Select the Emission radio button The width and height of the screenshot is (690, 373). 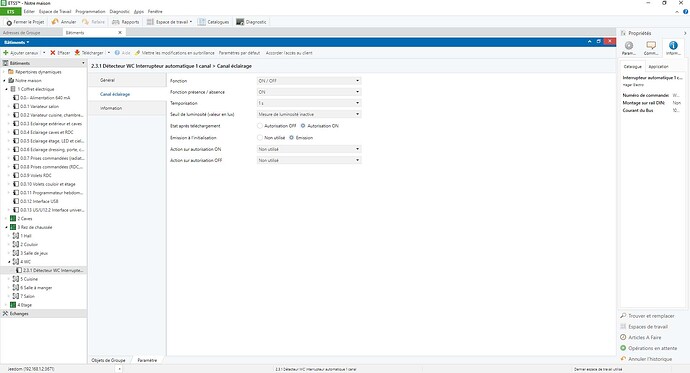pyautogui.click(x=291, y=138)
